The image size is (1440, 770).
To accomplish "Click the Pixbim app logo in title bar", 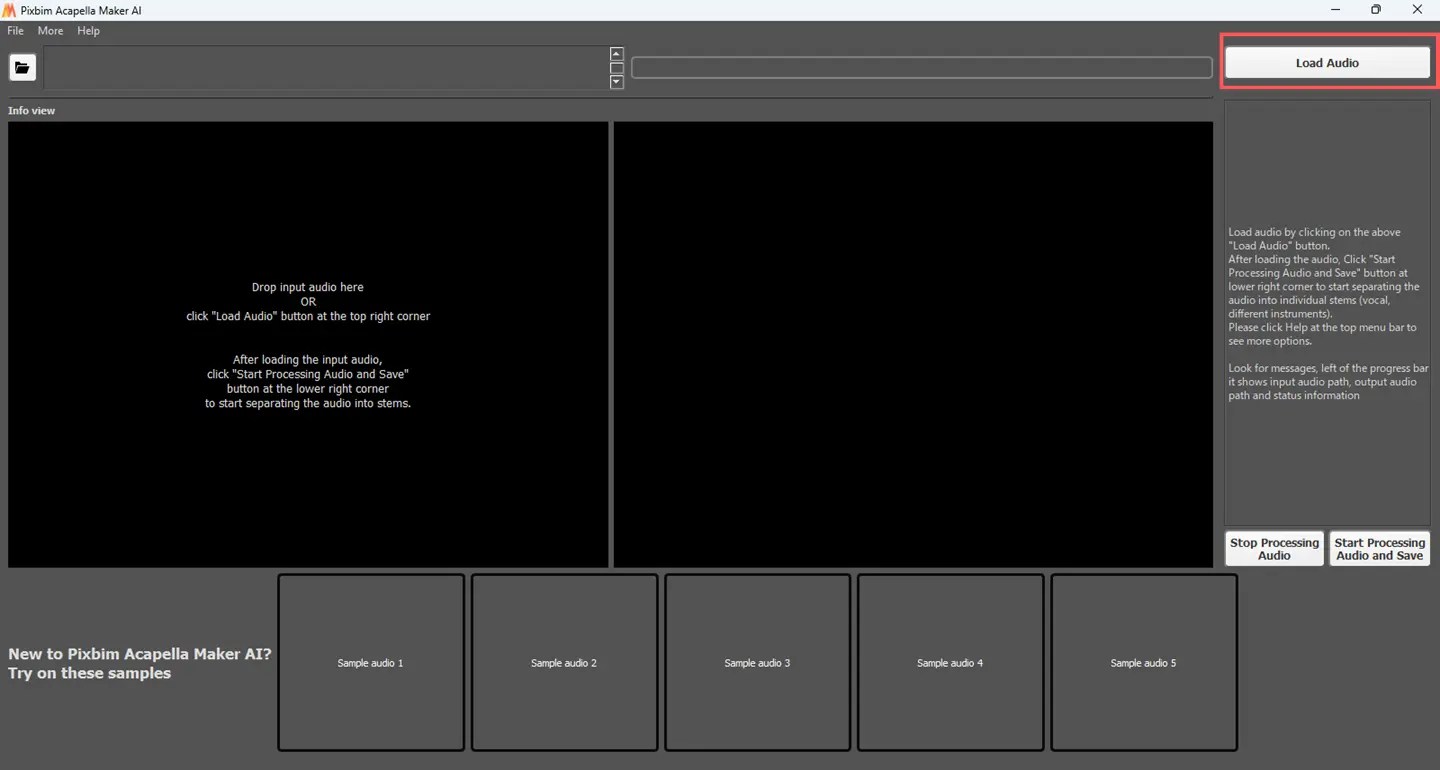I will pos(9,10).
